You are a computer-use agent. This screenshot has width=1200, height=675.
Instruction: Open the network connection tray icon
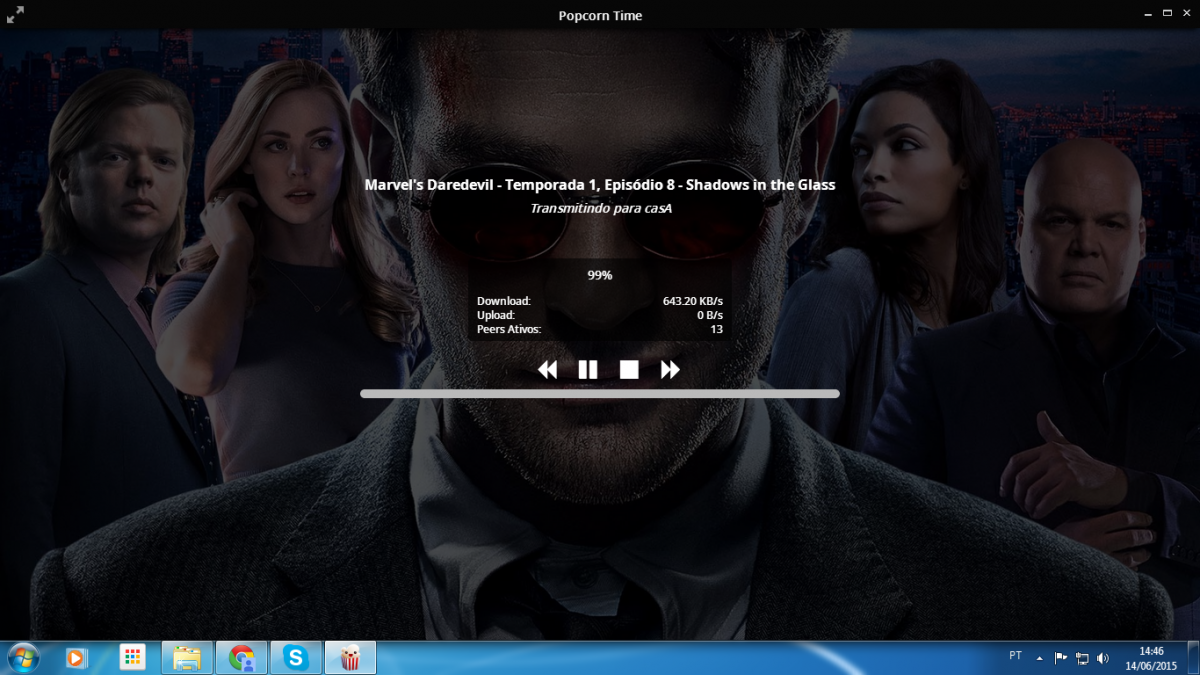pyautogui.click(x=1082, y=658)
